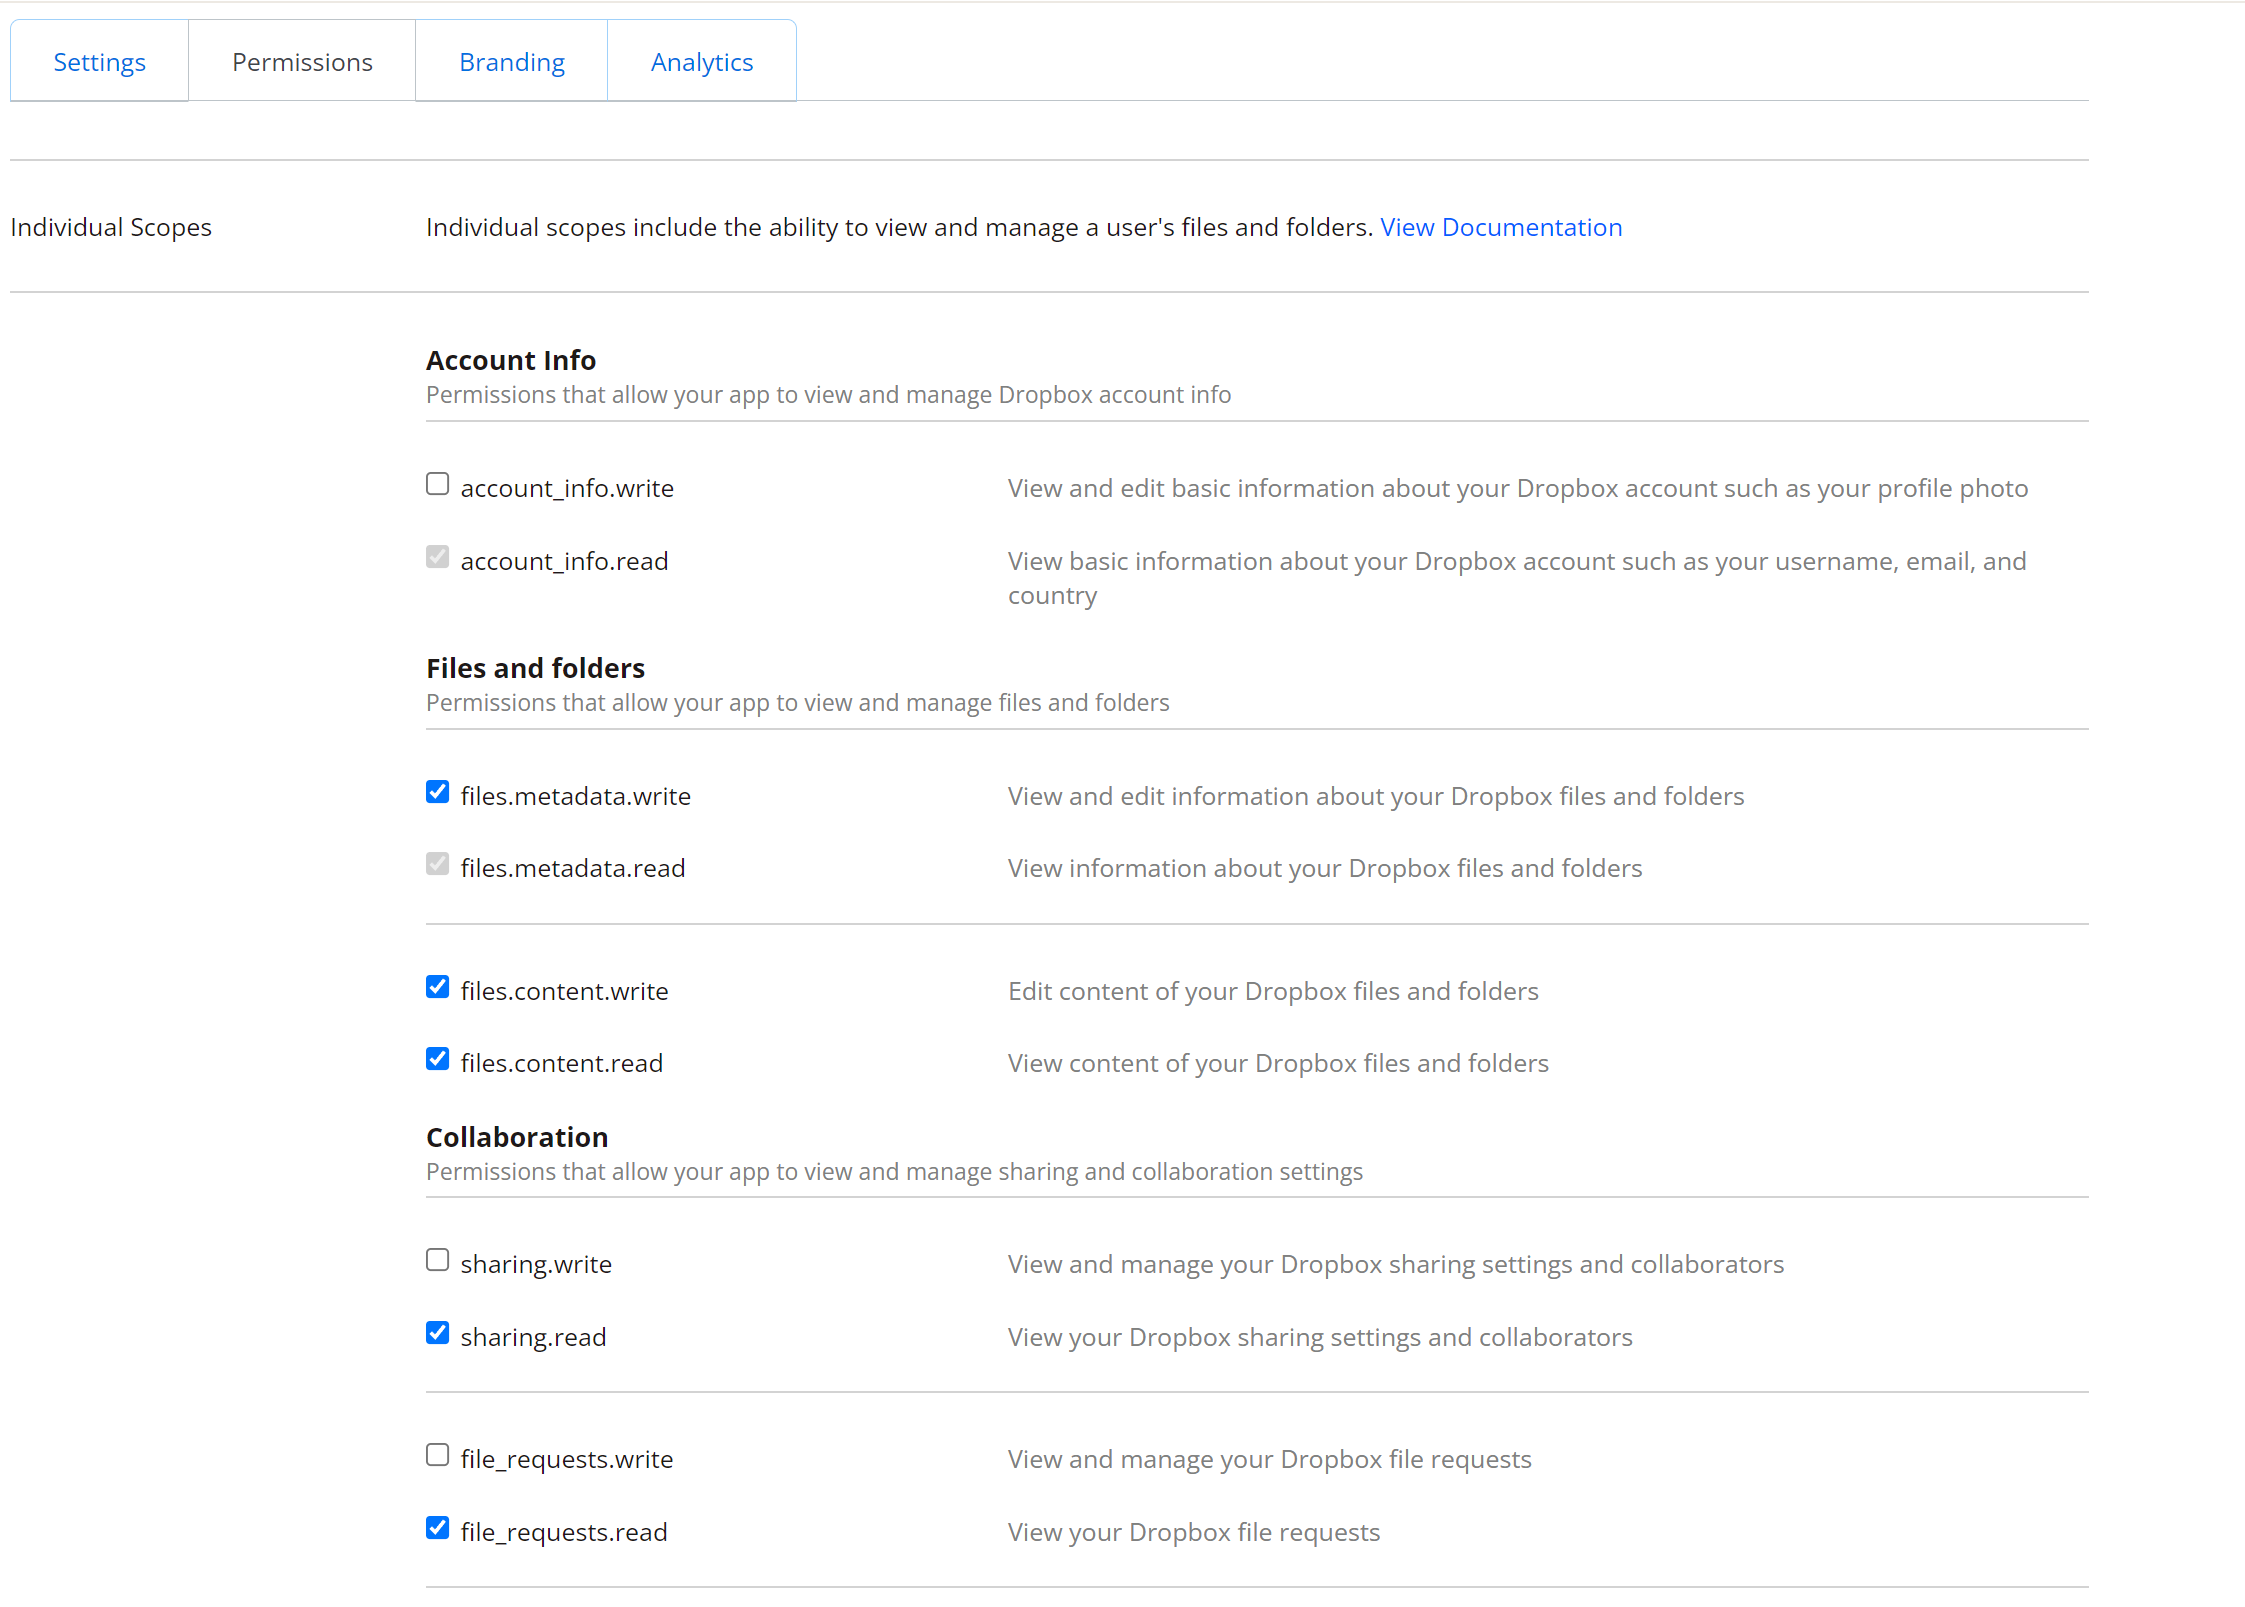The width and height of the screenshot is (2245, 1607).
Task: Open the View Documentation link
Action: [x=1500, y=227]
